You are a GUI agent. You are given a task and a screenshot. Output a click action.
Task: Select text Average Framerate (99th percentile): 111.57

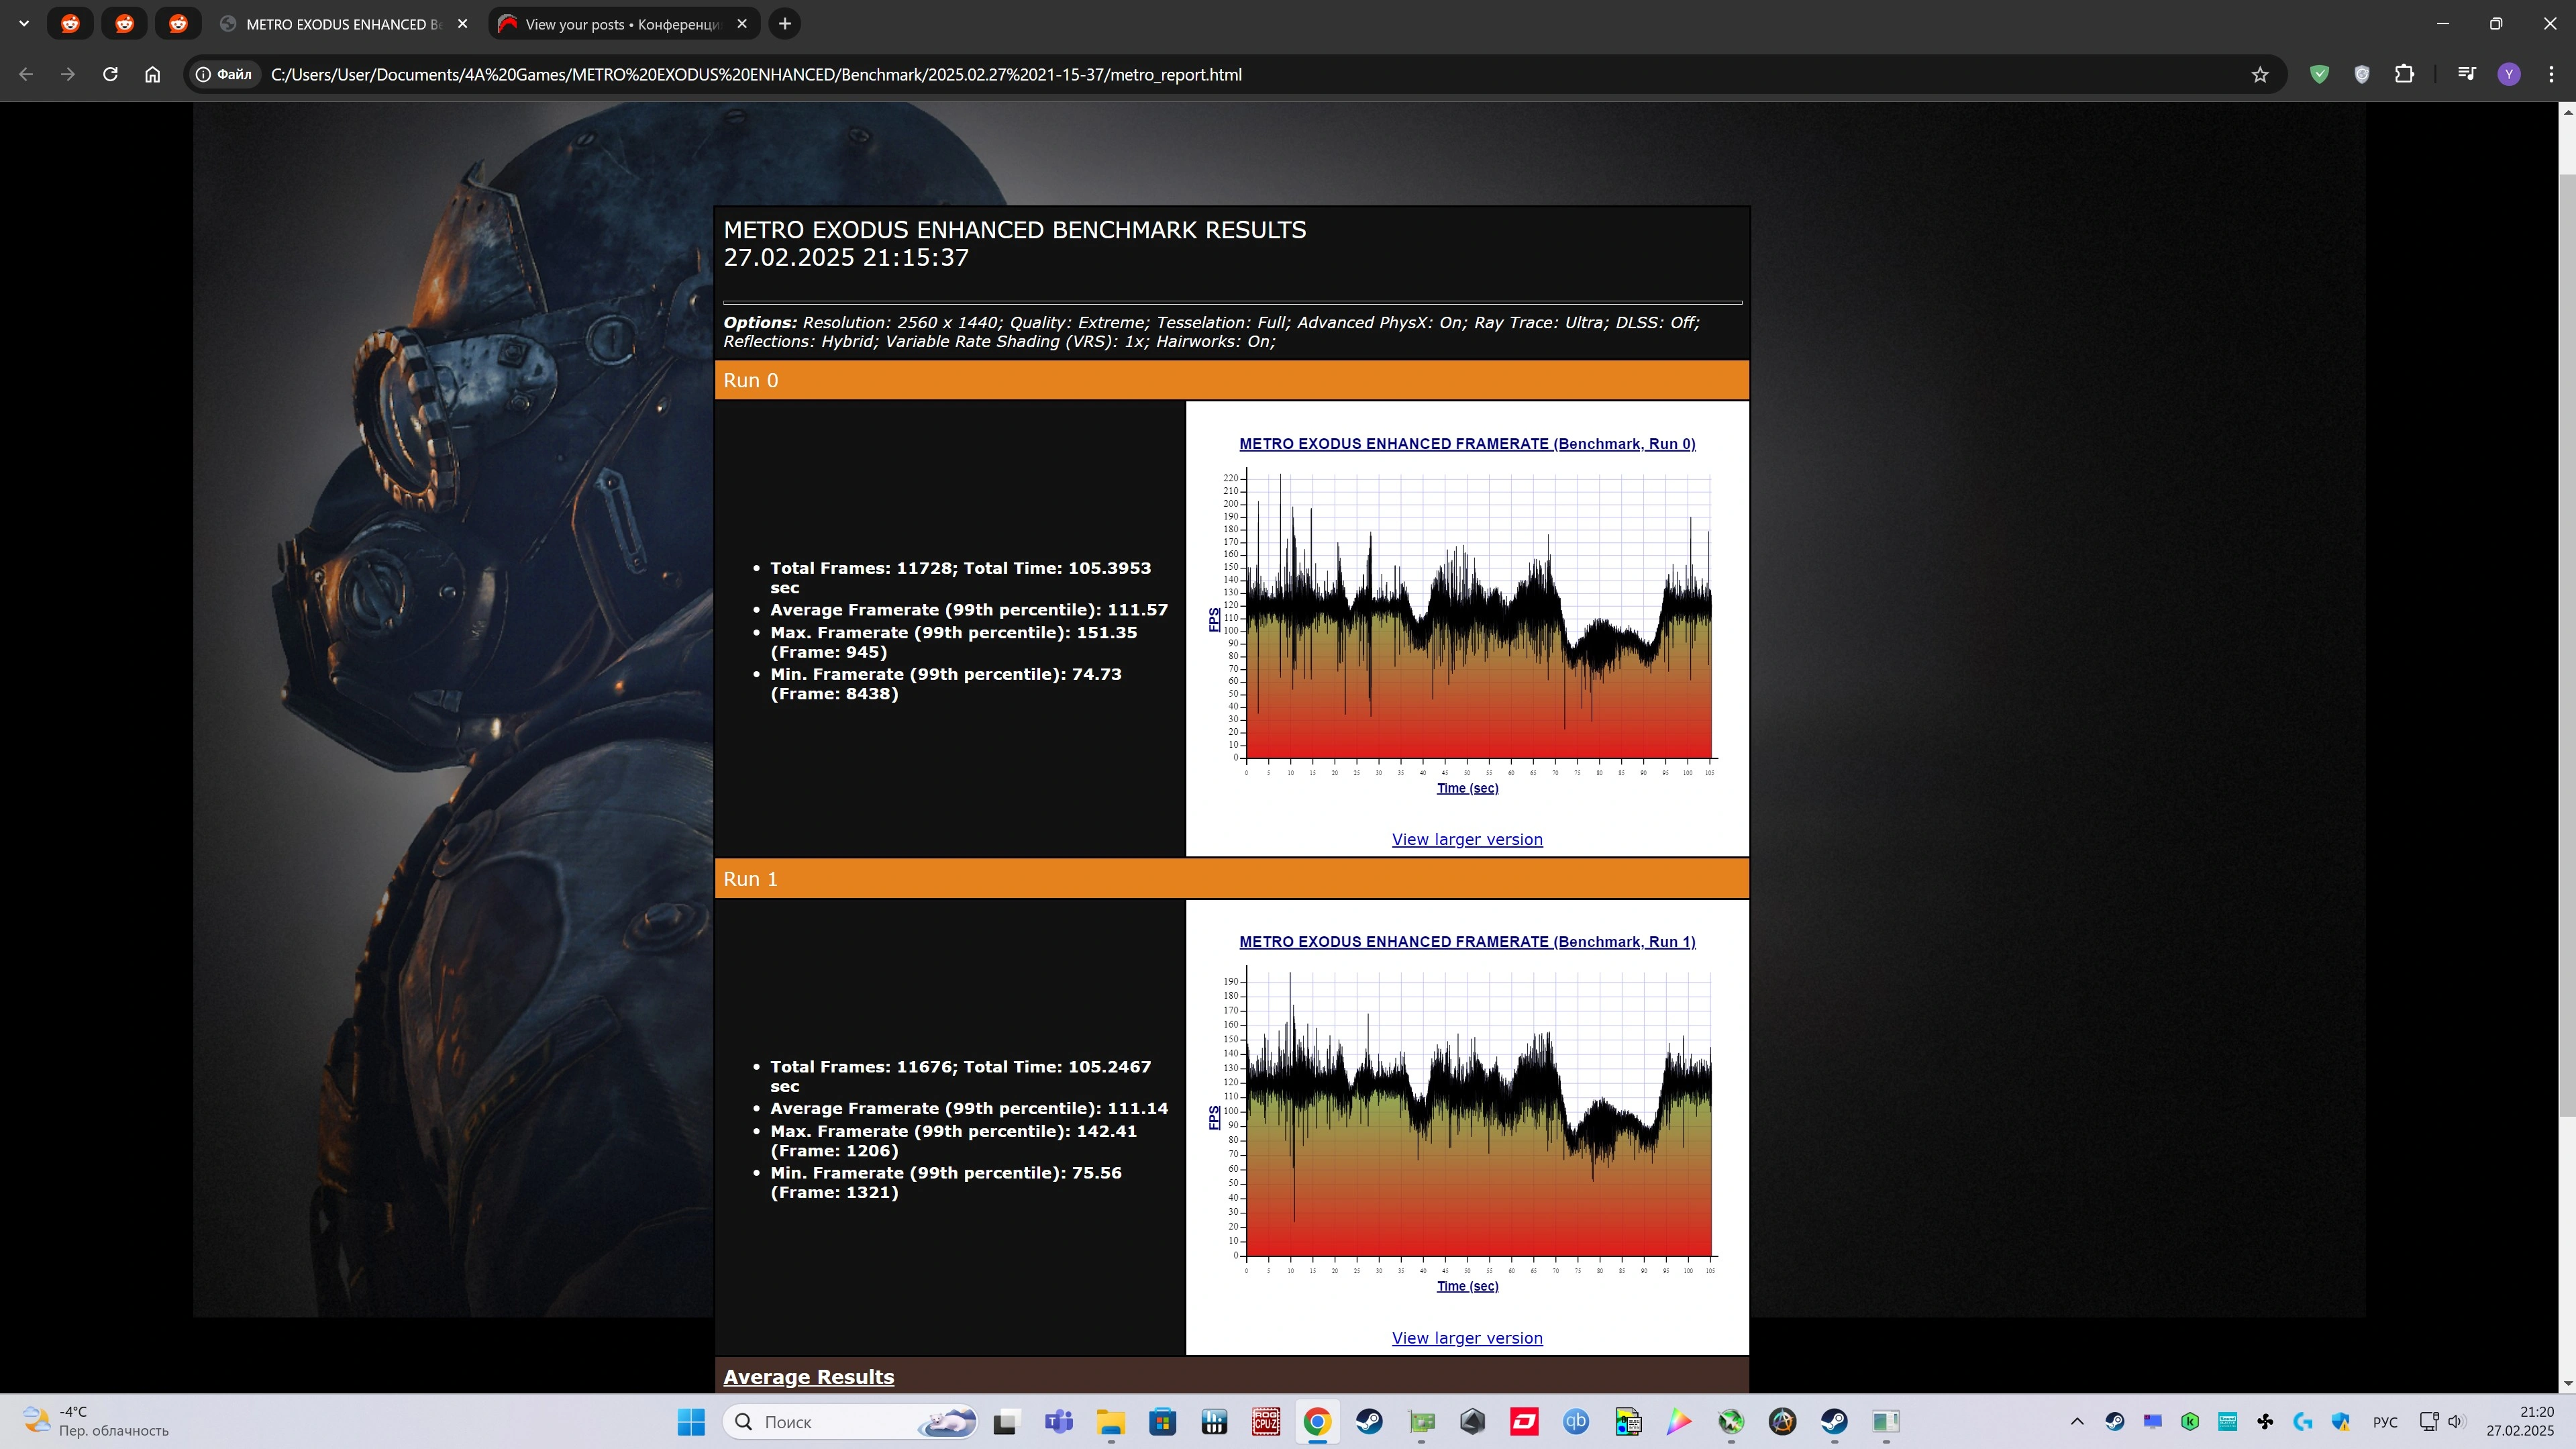coord(968,610)
